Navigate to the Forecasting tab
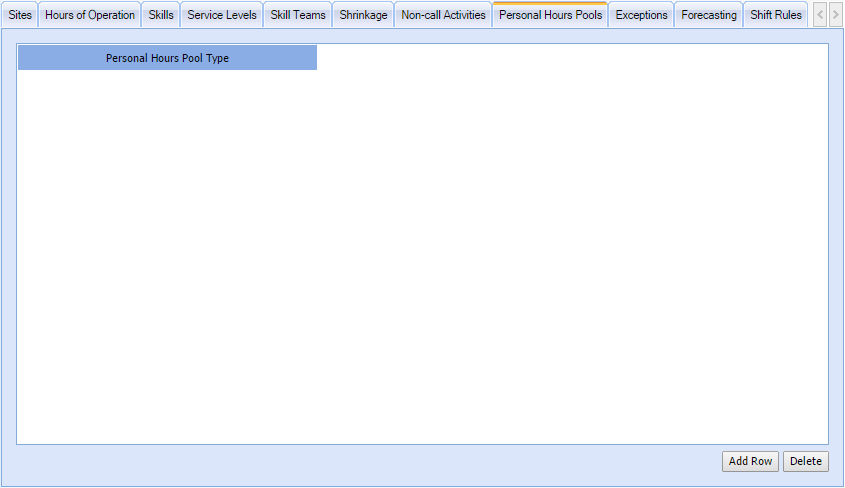 pyautogui.click(x=709, y=15)
